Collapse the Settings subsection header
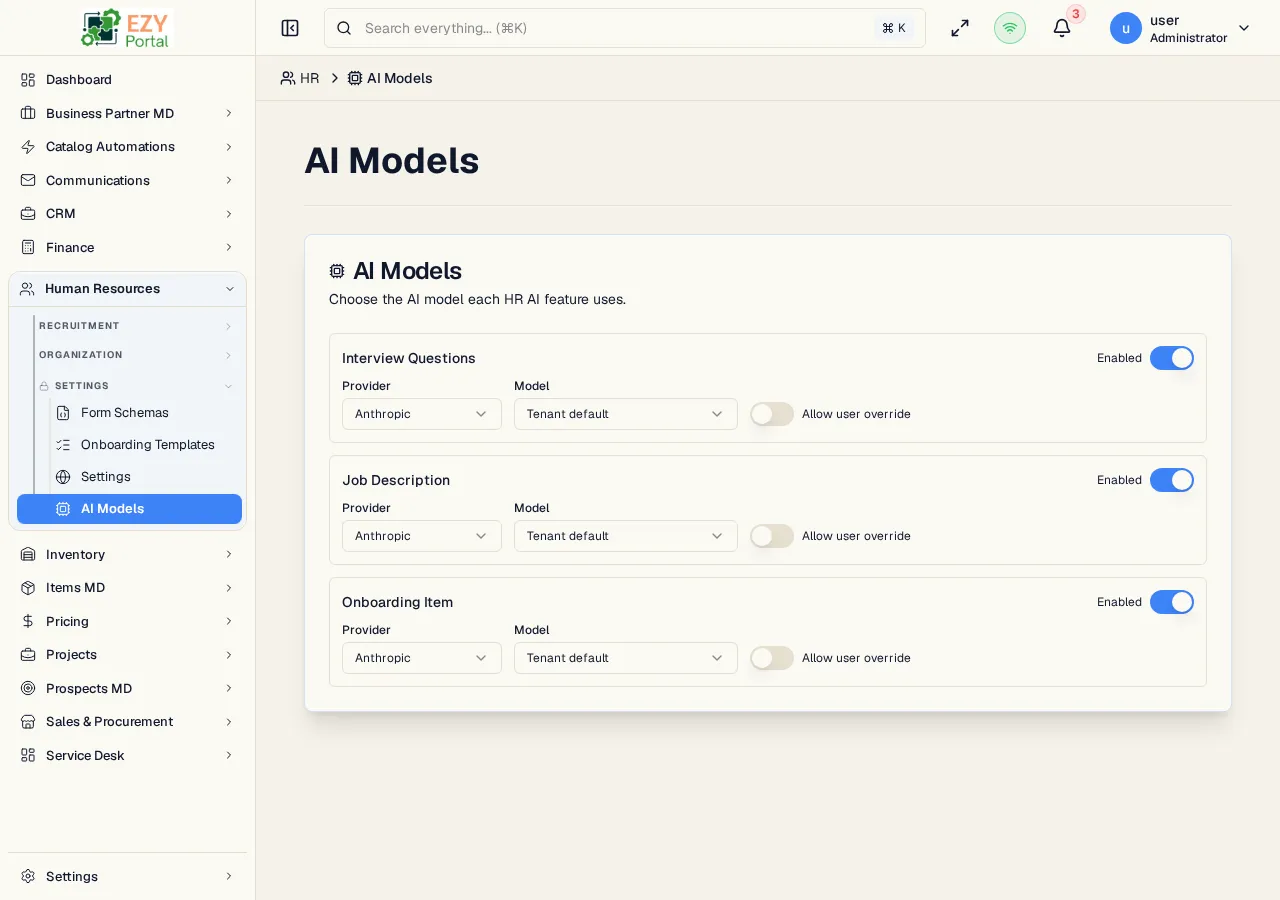 pyautogui.click(x=136, y=386)
